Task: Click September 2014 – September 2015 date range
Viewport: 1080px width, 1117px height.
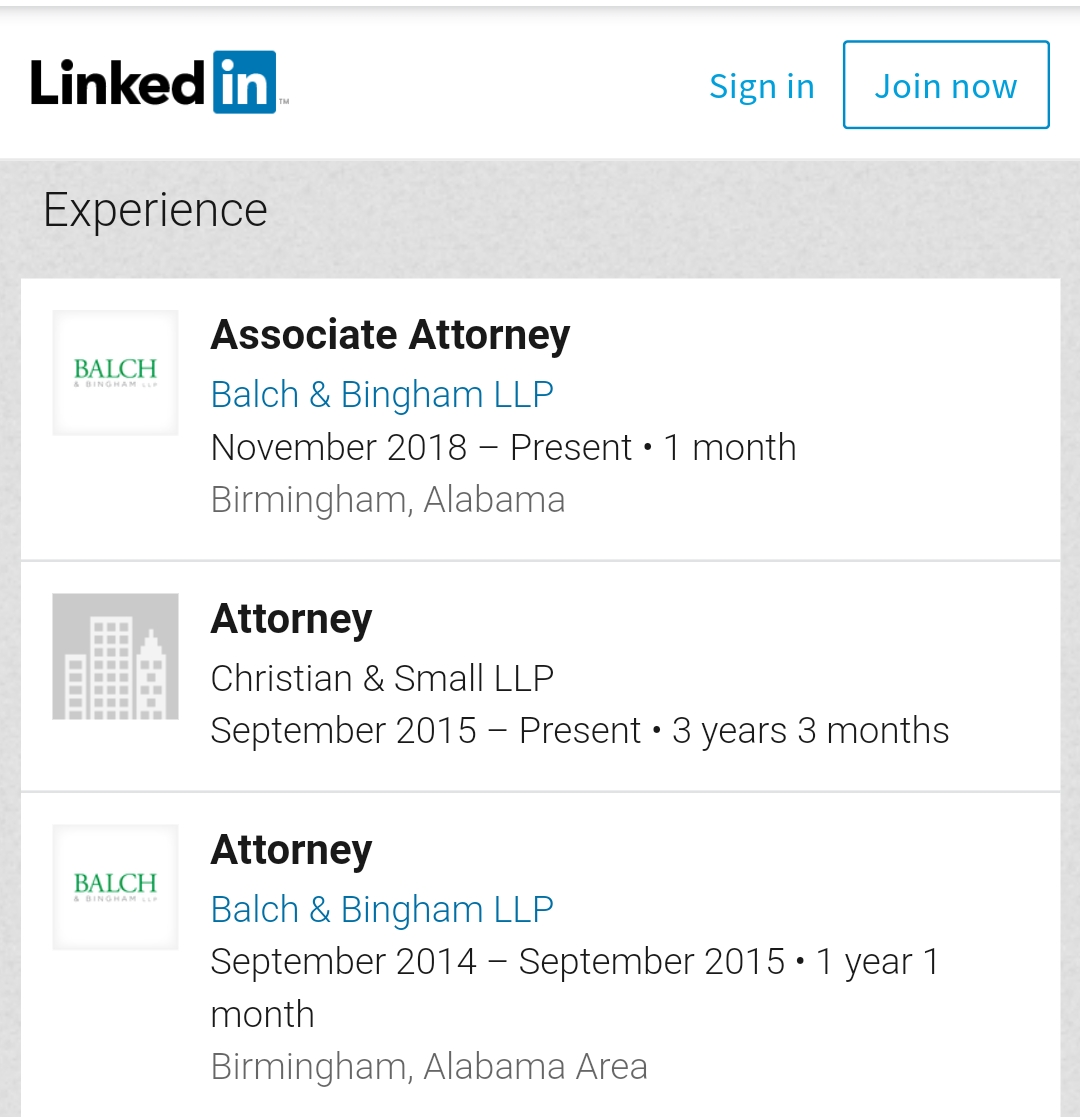Action: point(497,962)
